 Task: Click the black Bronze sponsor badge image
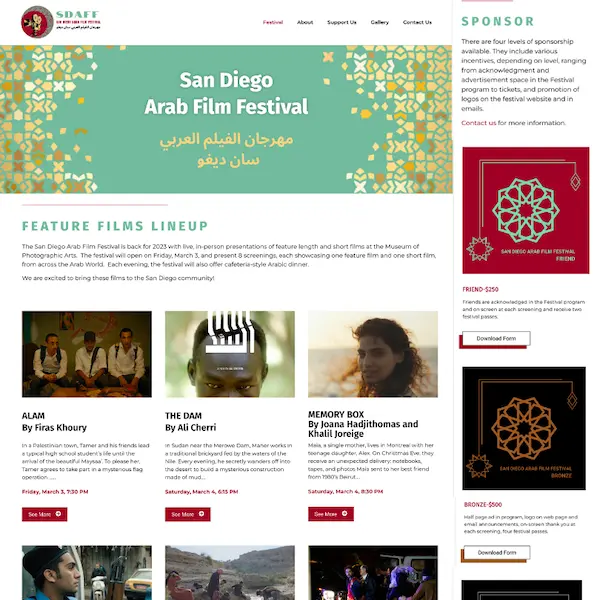(x=524, y=428)
